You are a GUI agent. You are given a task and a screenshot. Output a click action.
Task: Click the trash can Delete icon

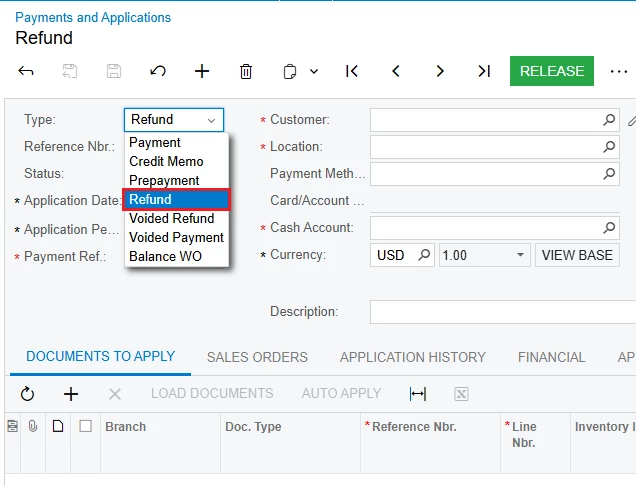point(246,71)
